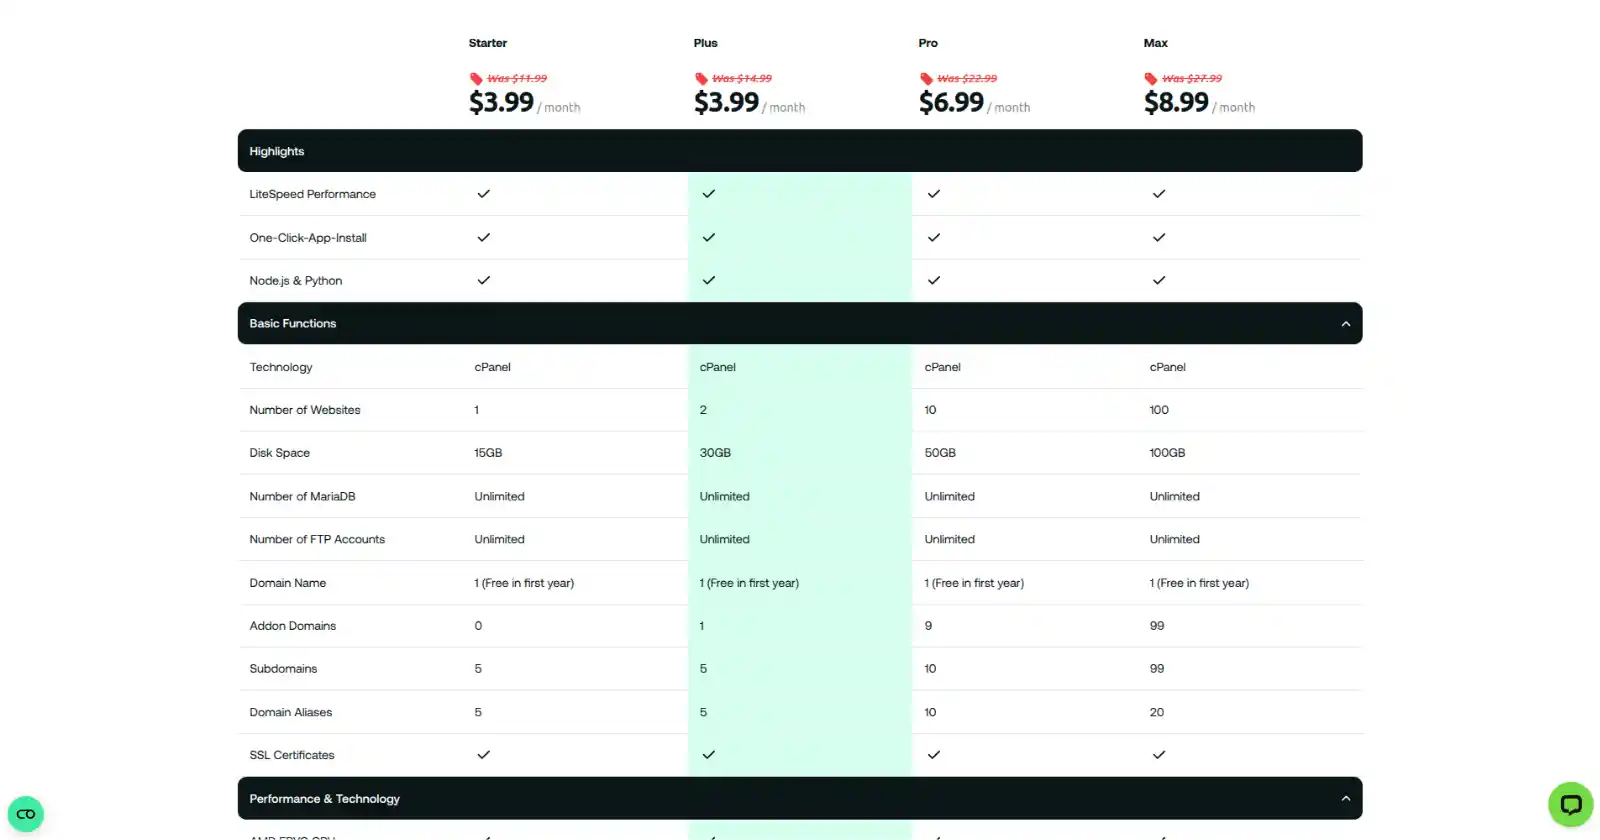The width and height of the screenshot is (1600, 840).
Task: Click the Pro $6.99 price
Action: pos(952,102)
